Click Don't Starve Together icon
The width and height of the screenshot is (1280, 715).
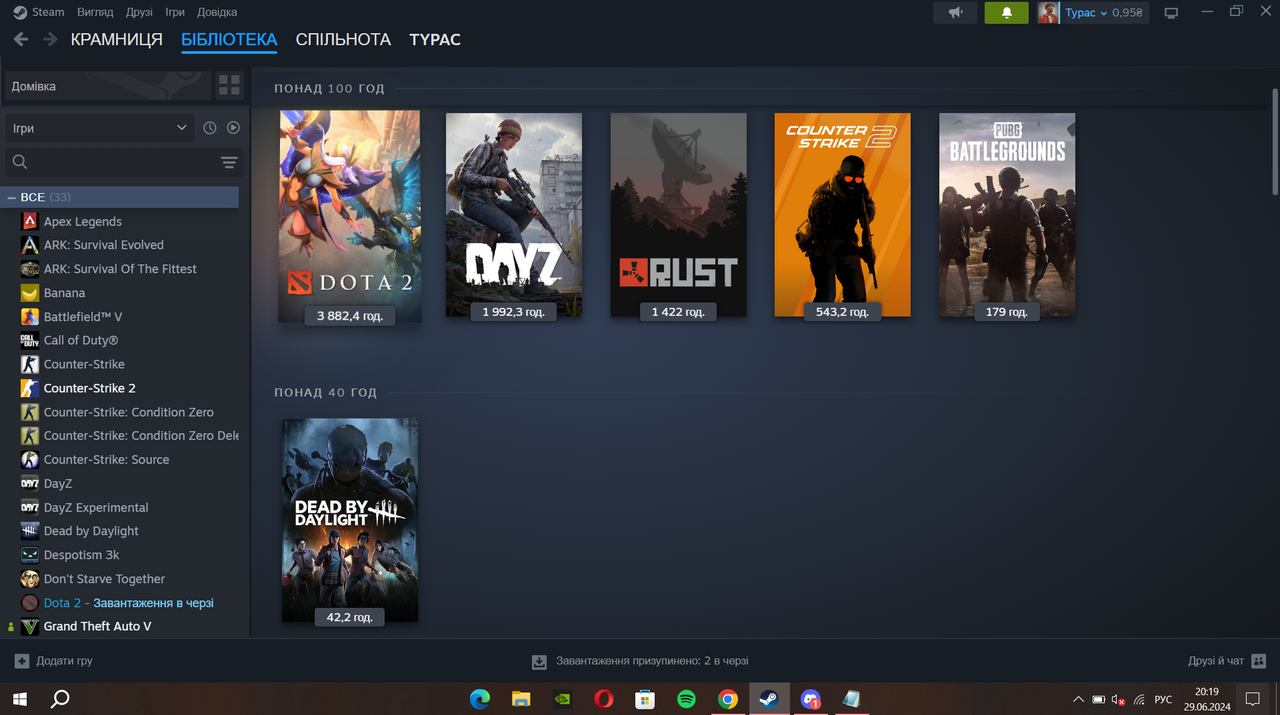(x=30, y=579)
